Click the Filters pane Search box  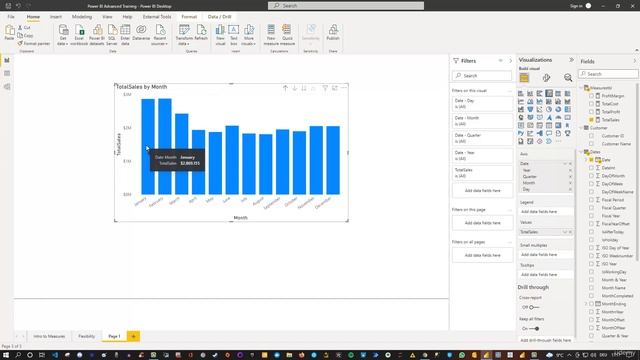(x=482, y=76)
